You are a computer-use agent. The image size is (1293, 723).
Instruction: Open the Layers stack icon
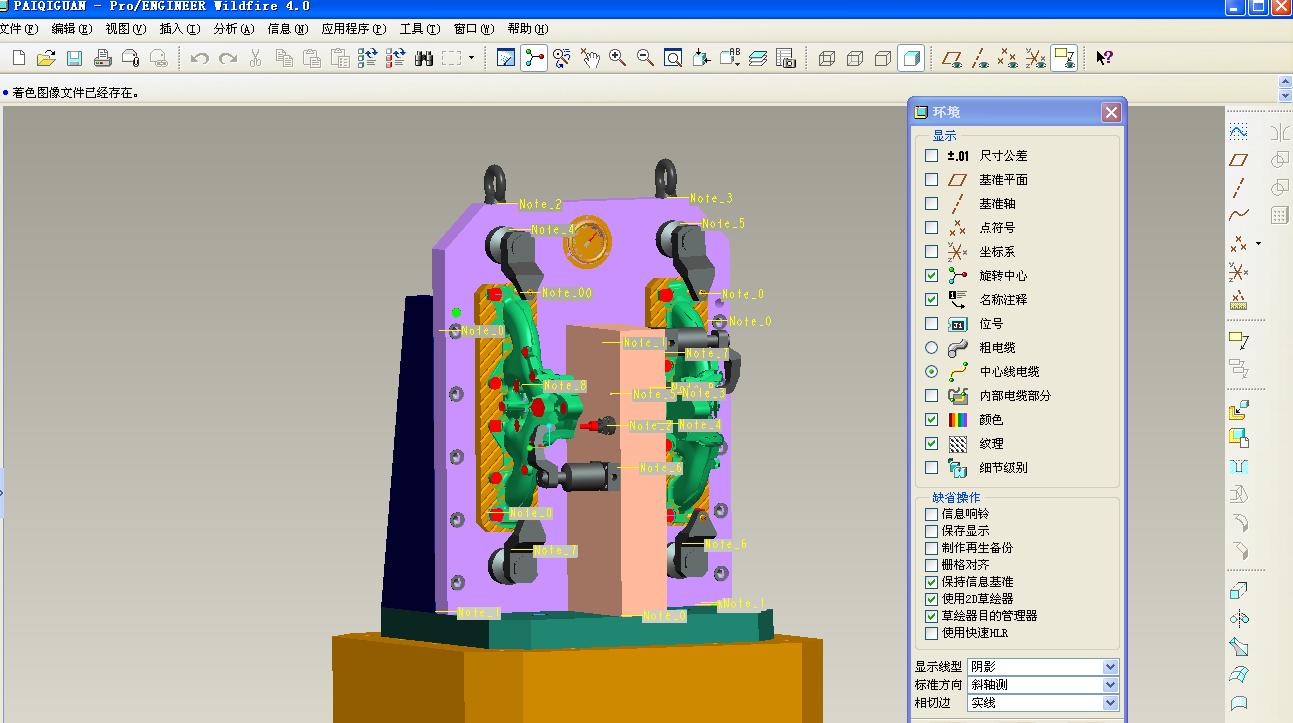(x=758, y=58)
